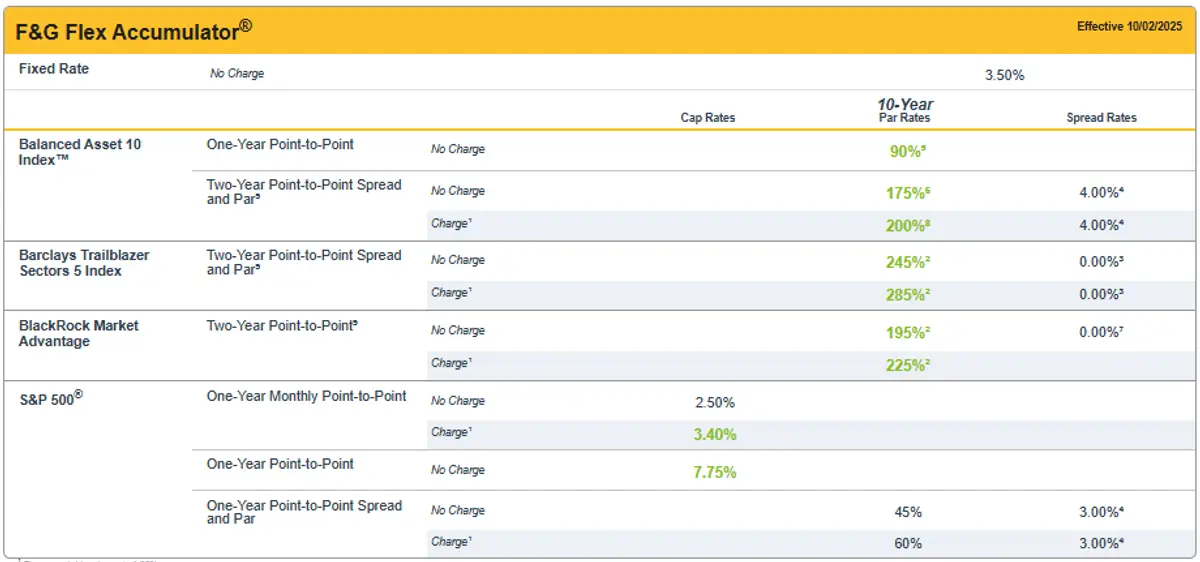Image resolution: width=1200 pixels, height=562 pixels.
Task: Click the F&G Flex Accumulator title
Action: [x=134, y=31]
